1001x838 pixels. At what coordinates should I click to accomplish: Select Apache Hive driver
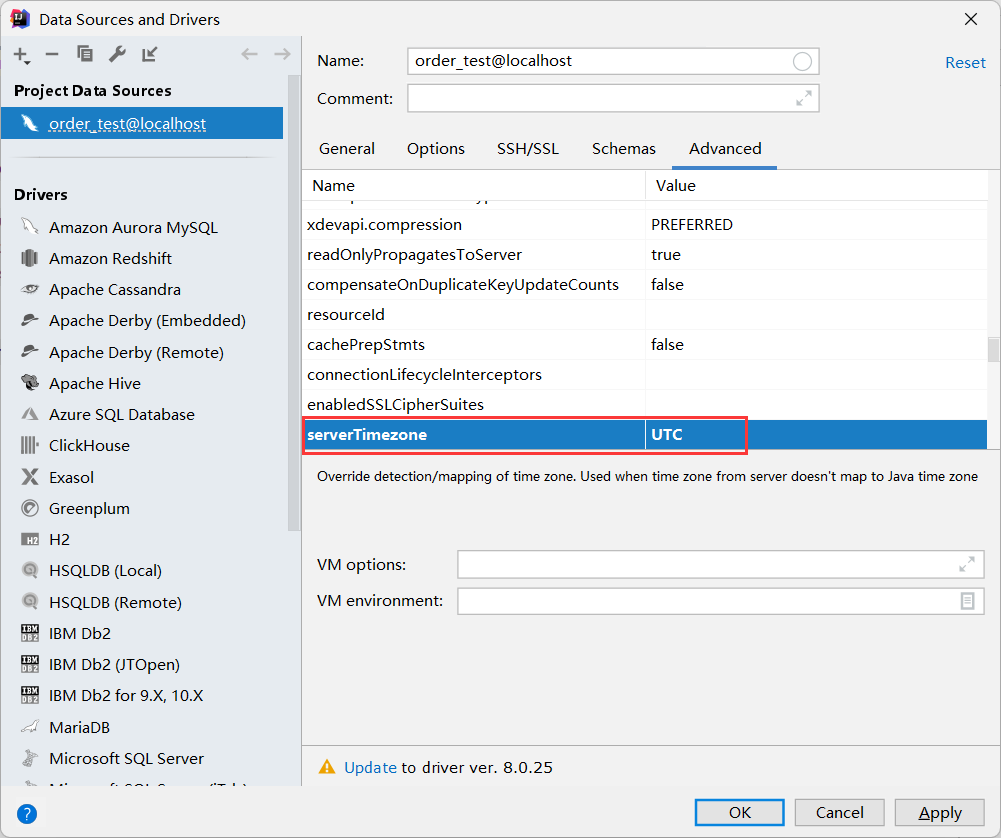(95, 384)
